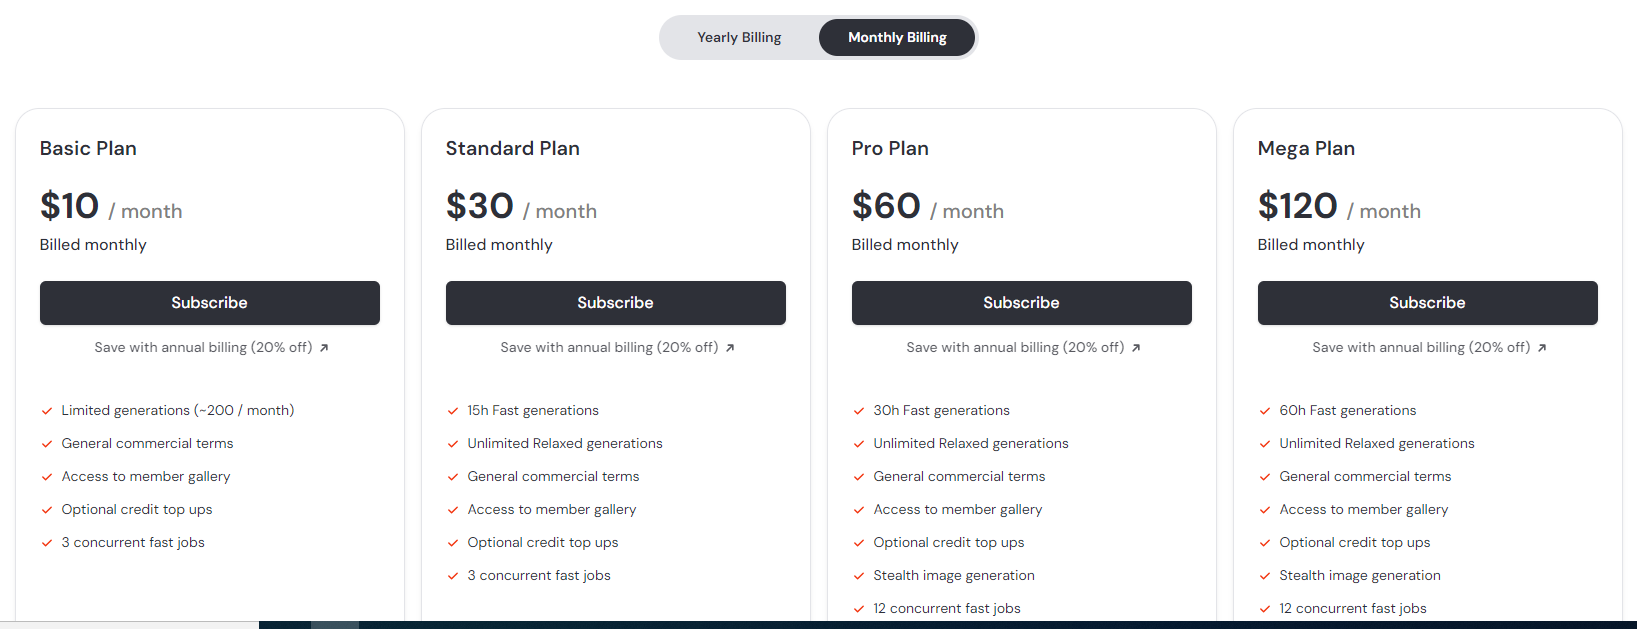Select the Monthly Billing option
Image resolution: width=1637 pixels, height=629 pixels.
click(897, 38)
